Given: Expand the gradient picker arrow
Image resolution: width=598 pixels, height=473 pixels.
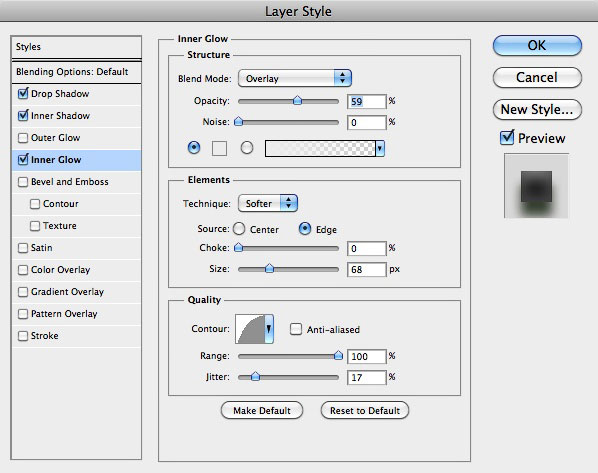Looking at the screenshot, I should 380,148.
